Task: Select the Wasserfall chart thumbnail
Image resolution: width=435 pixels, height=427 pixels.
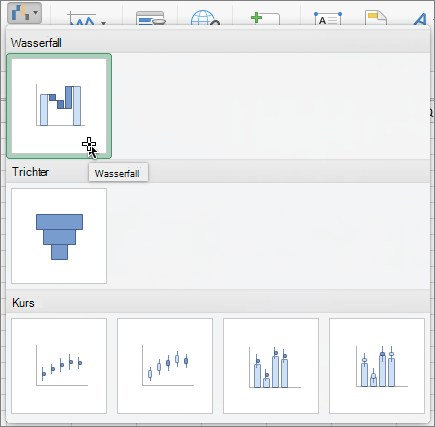Action: tap(59, 106)
